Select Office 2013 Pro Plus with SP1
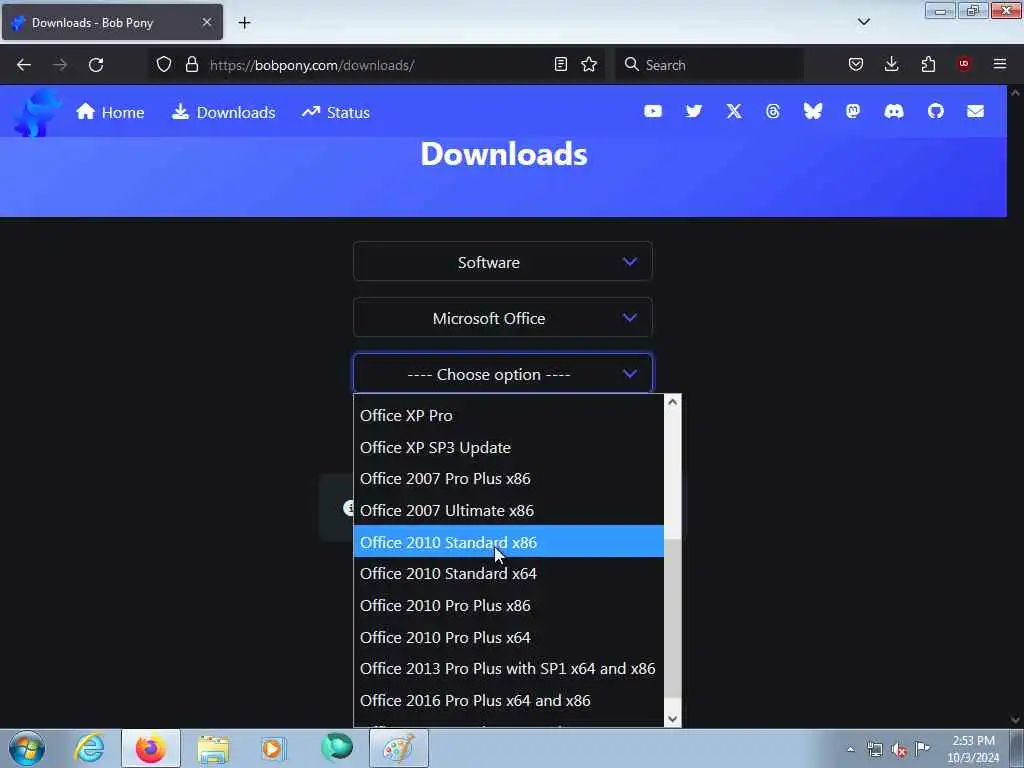Image resolution: width=1024 pixels, height=768 pixels. pos(508,669)
